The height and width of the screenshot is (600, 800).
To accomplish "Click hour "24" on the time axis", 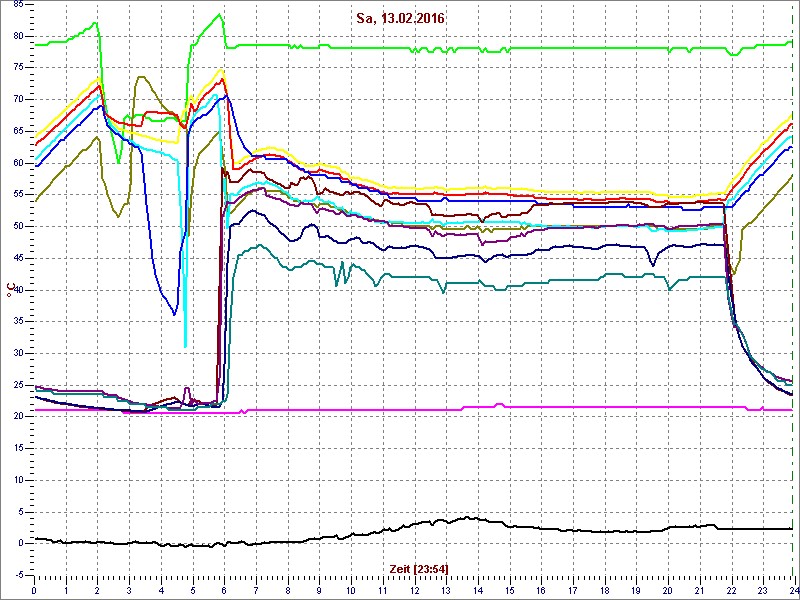I will click(x=793, y=591).
